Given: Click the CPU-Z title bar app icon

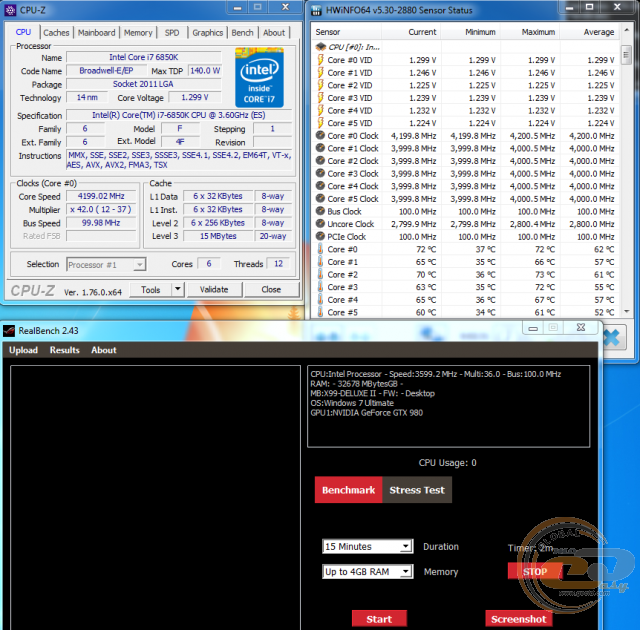Looking at the screenshot, I should [x=10, y=10].
